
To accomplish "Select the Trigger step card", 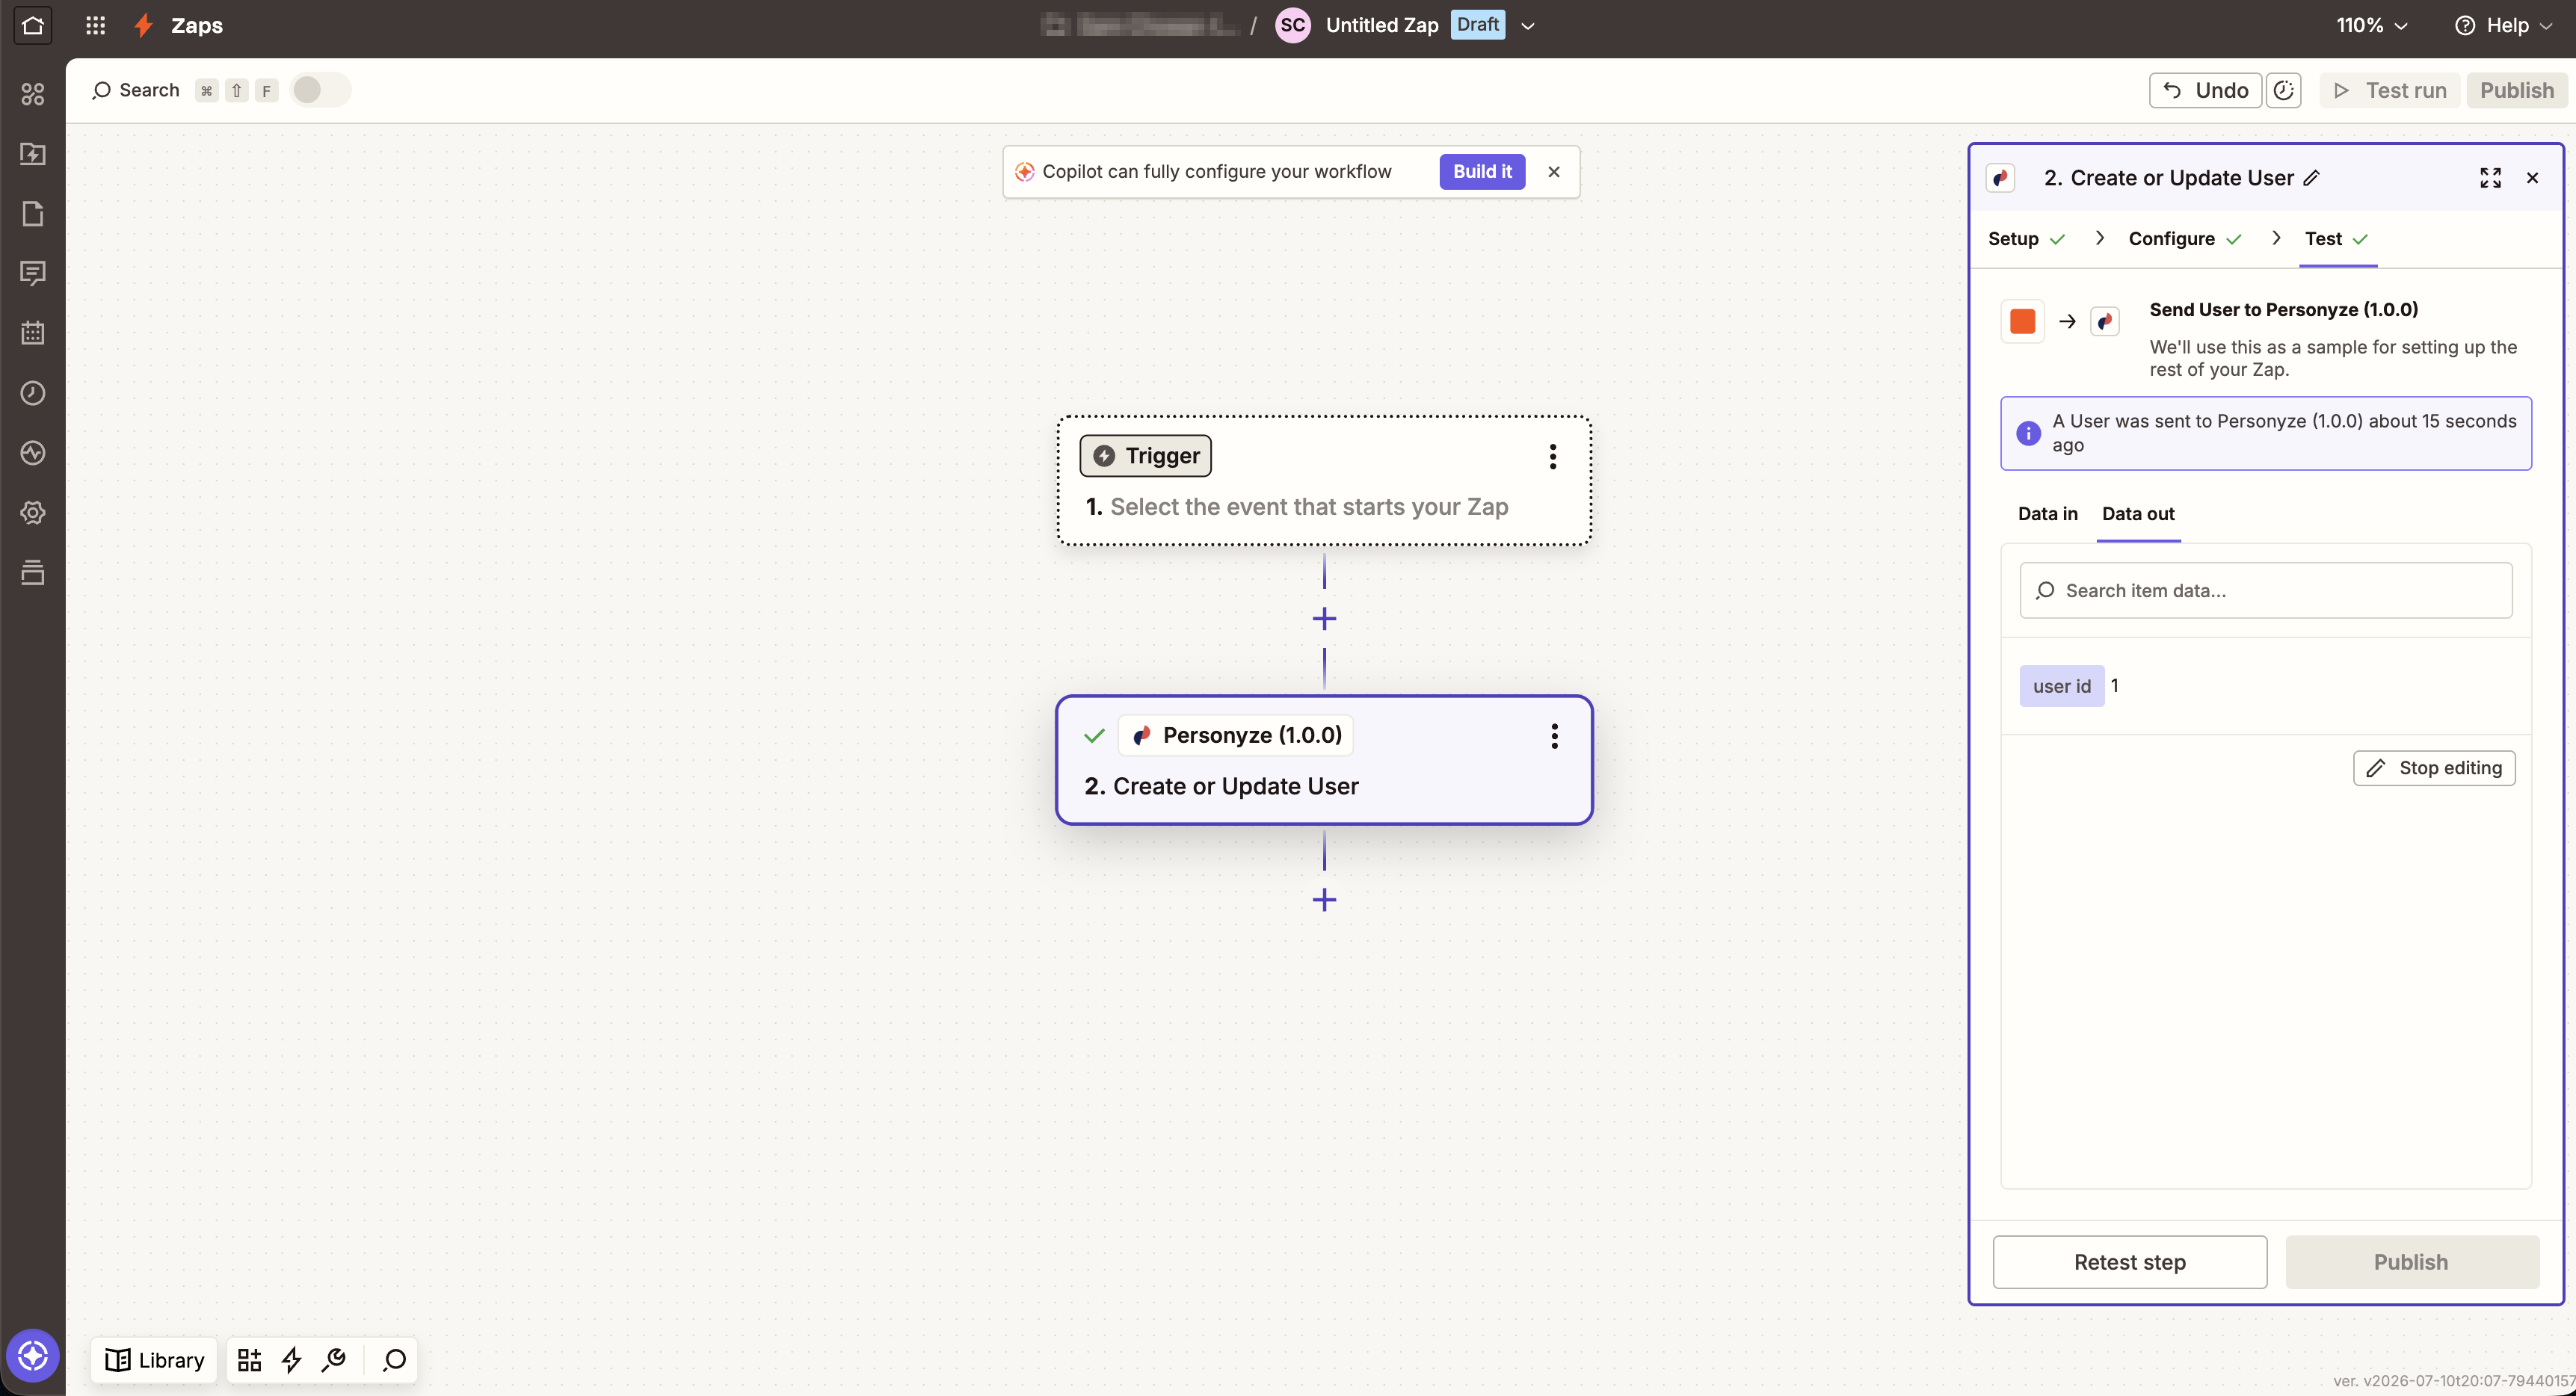I will pos(1324,481).
